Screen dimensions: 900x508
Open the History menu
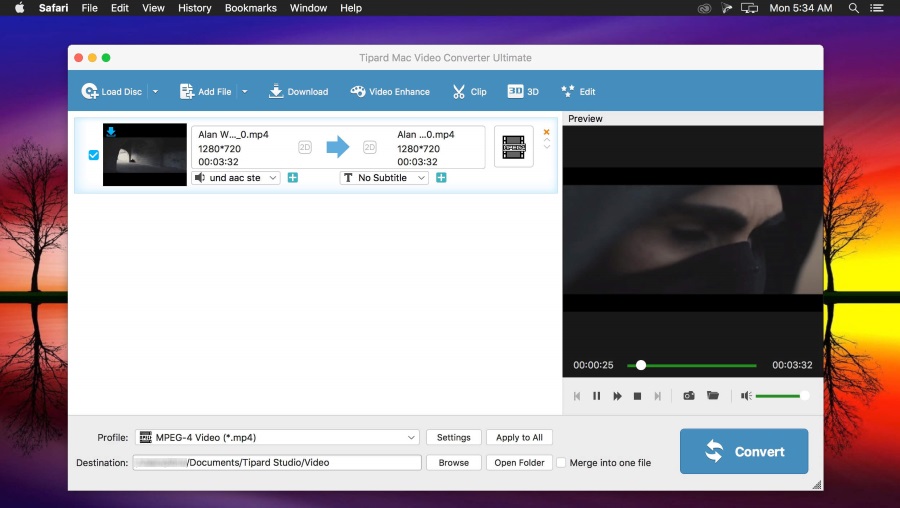[x=195, y=8]
